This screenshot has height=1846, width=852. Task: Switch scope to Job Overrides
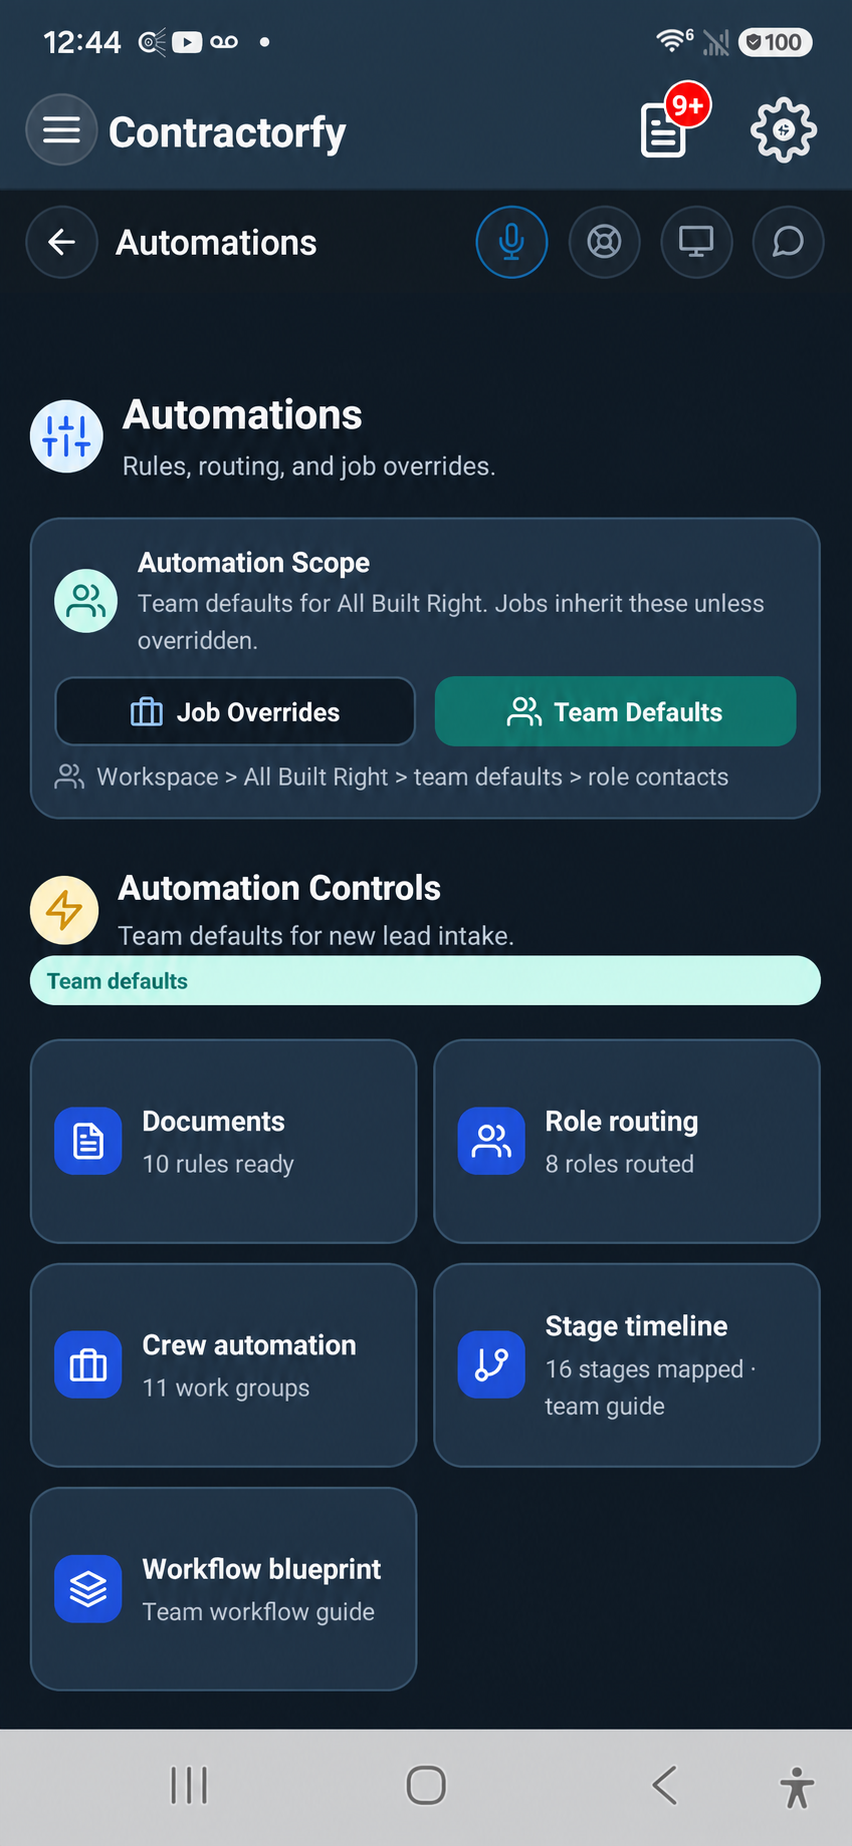[x=235, y=712]
